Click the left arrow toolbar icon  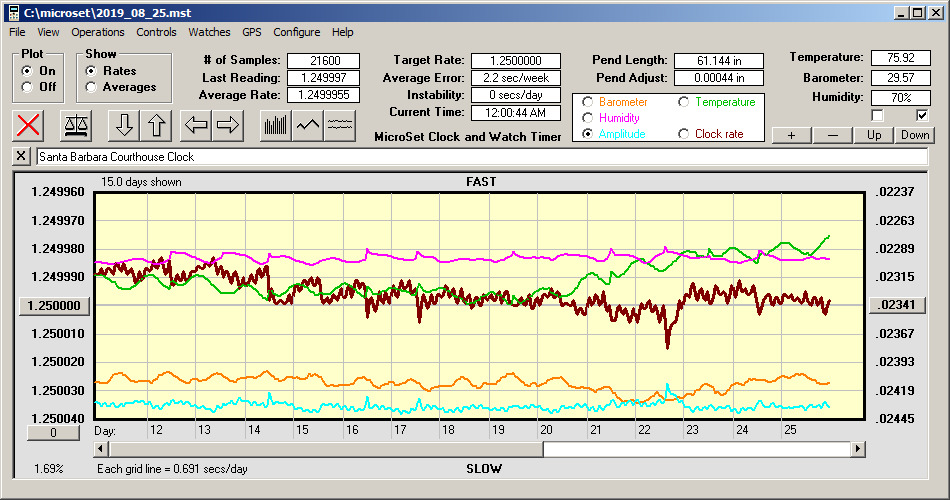[x=196, y=125]
